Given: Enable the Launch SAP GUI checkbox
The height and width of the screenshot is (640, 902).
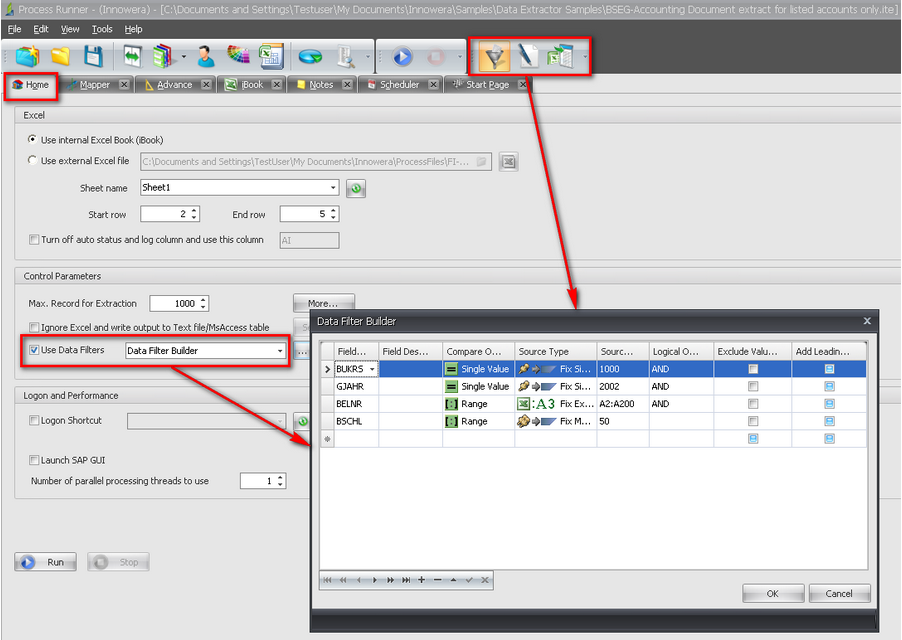Looking at the screenshot, I should coord(36,458).
